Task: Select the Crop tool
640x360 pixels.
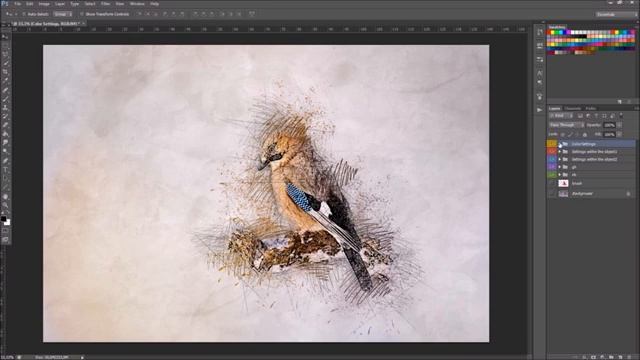Action: [x=5, y=72]
